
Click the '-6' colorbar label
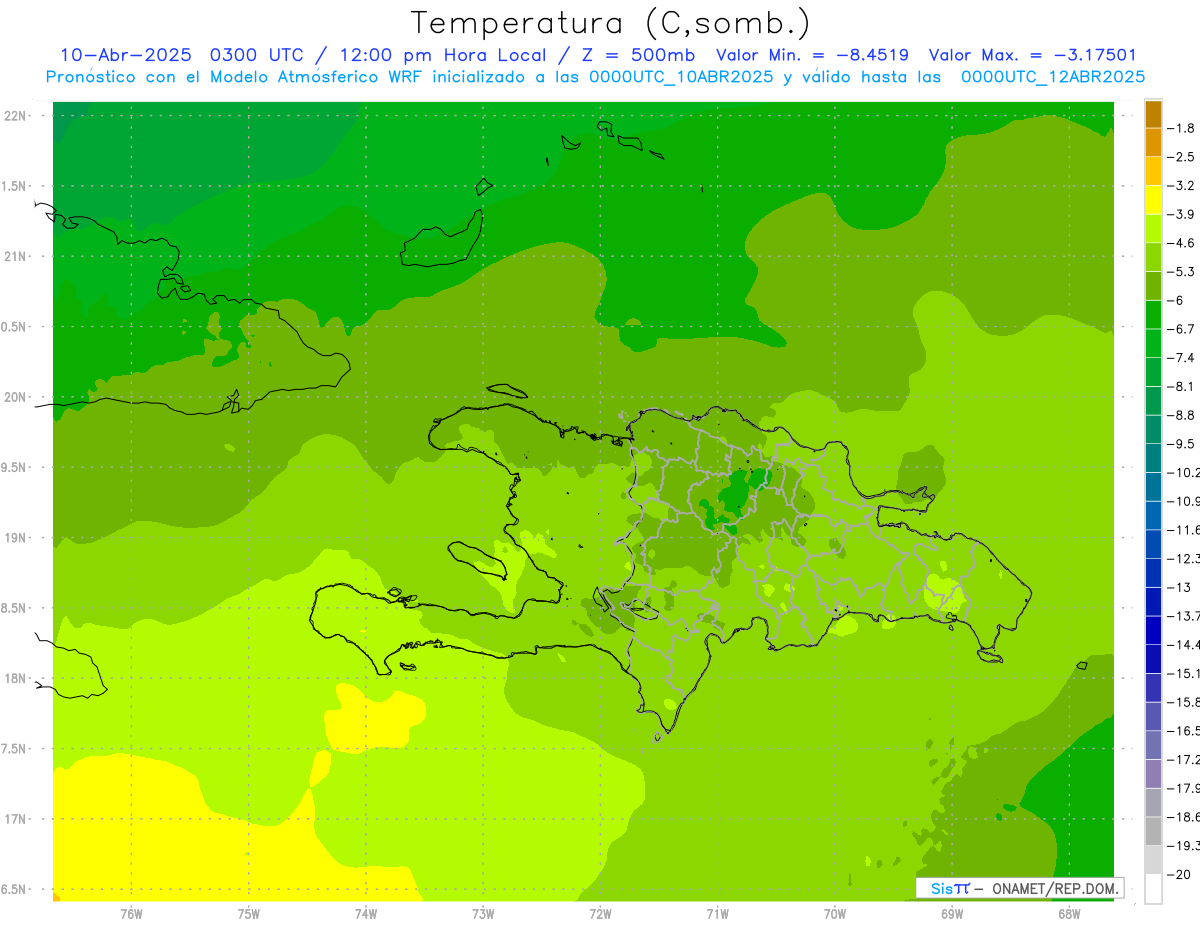click(1176, 300)
